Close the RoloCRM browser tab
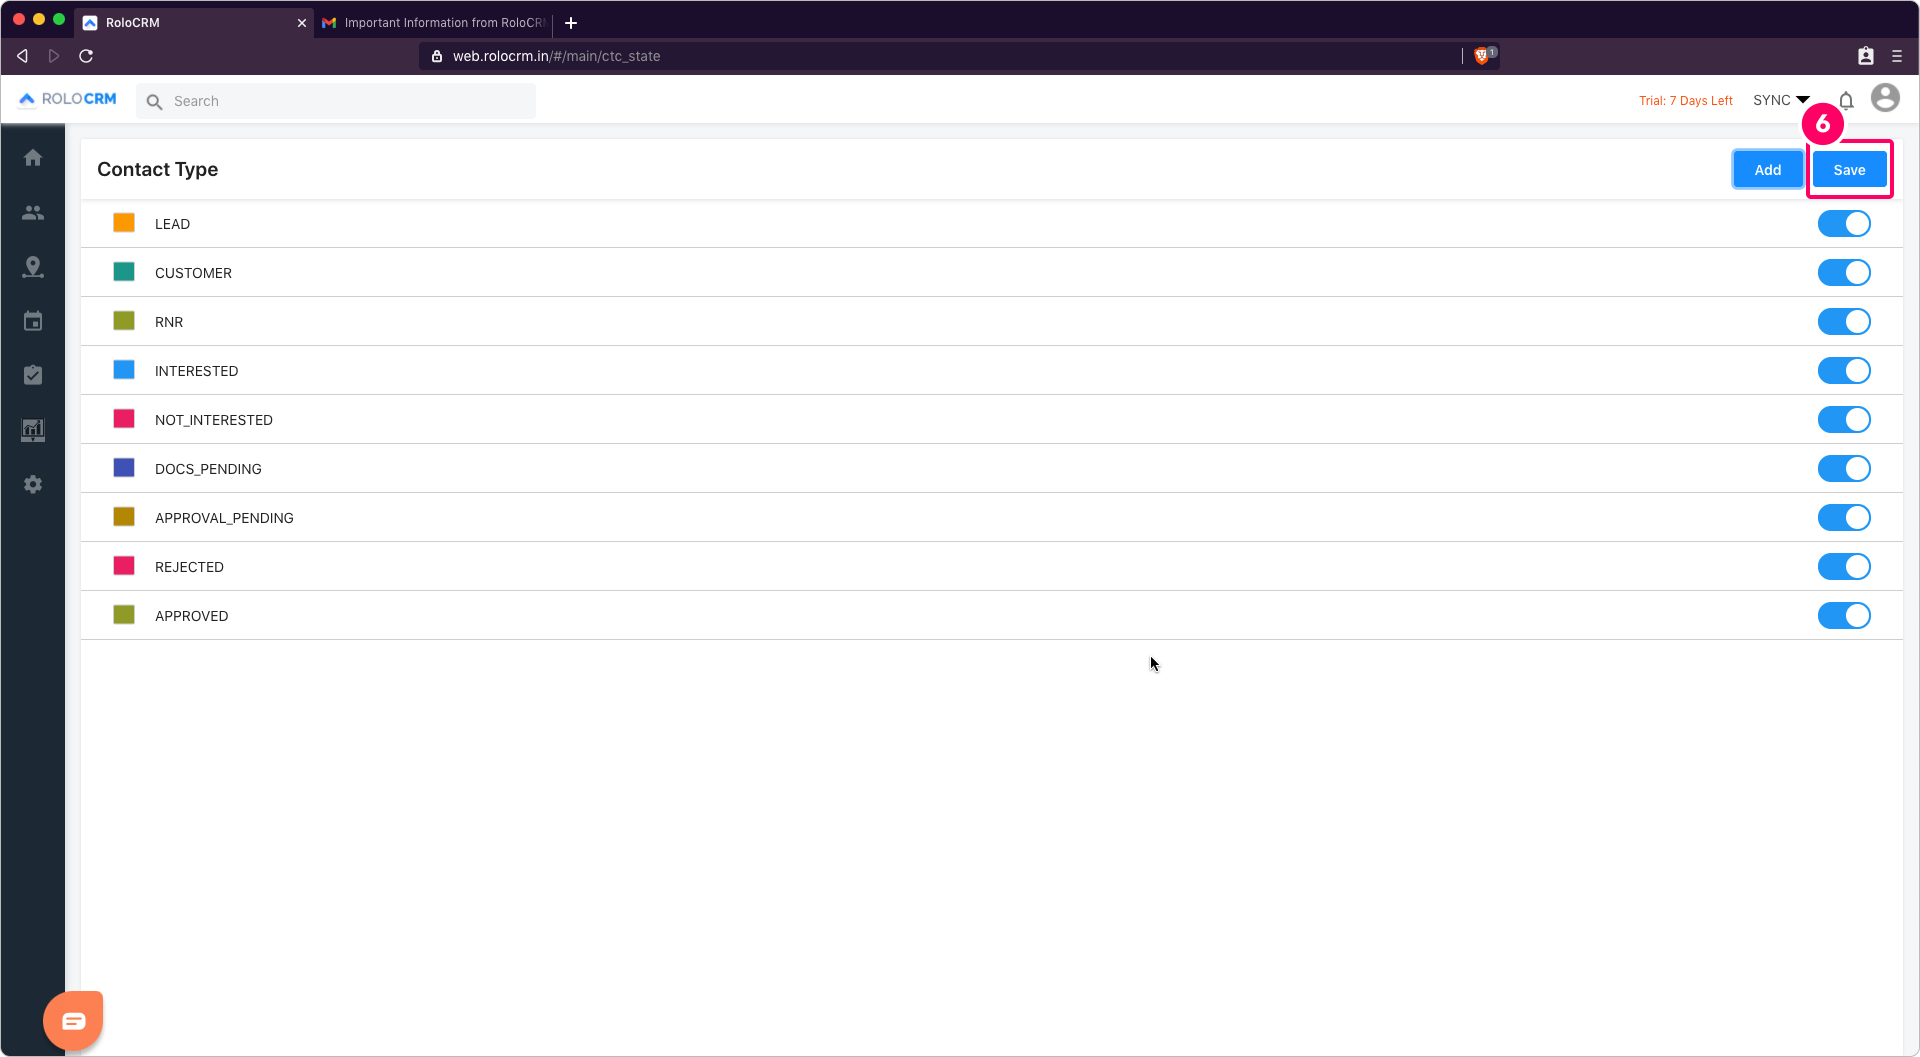The image size is (1920, 1057). pos(302,23)
